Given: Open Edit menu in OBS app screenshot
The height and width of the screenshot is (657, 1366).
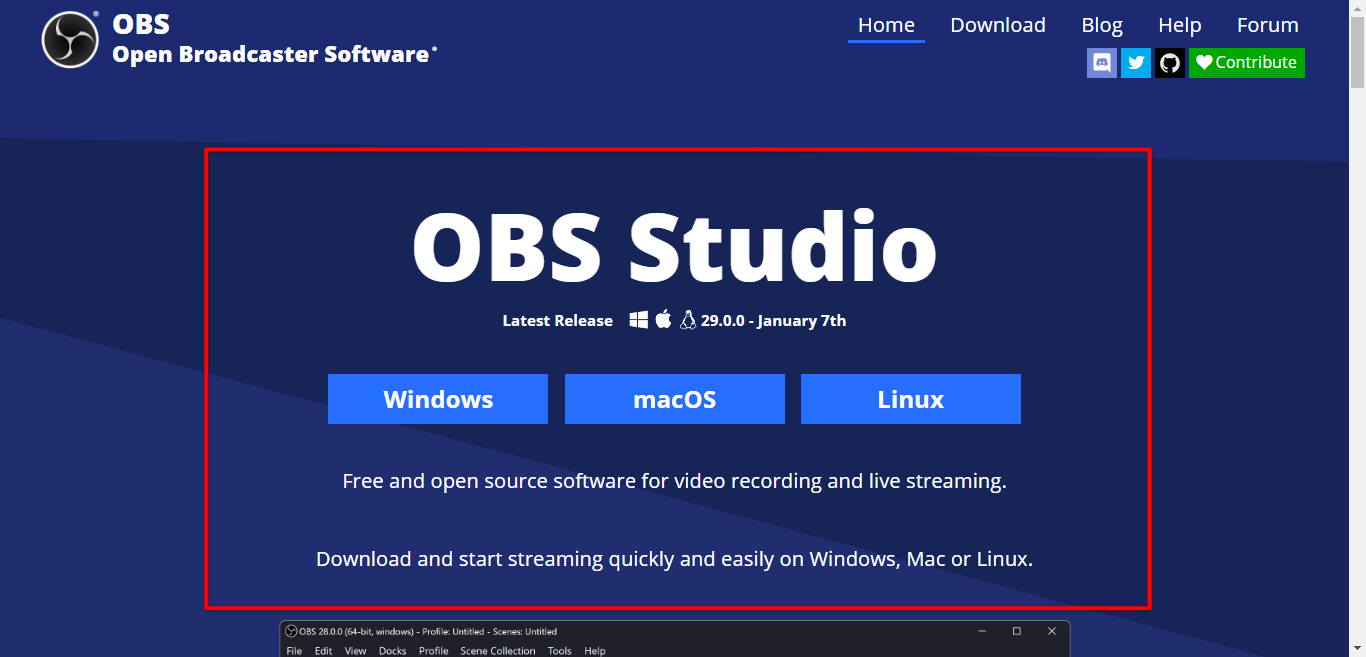Looking at the screenshot, I should (x=324, y=651).
